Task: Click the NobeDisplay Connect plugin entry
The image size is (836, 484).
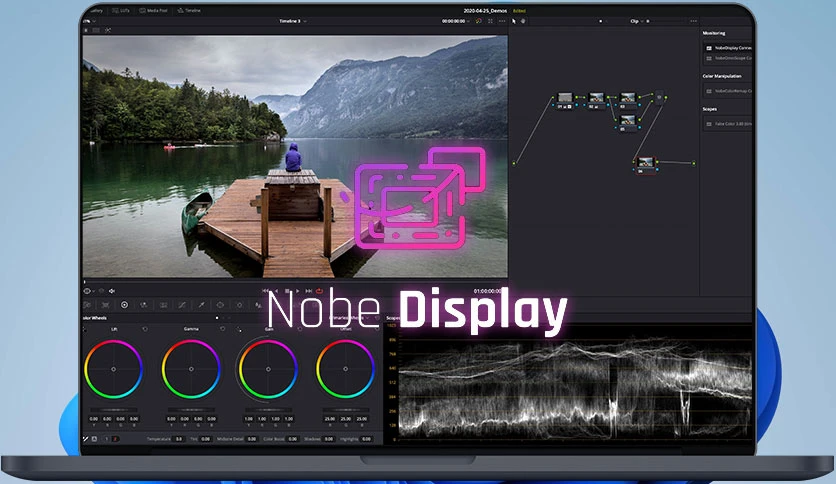Action: pyautogui.click(x=728, y=48)
